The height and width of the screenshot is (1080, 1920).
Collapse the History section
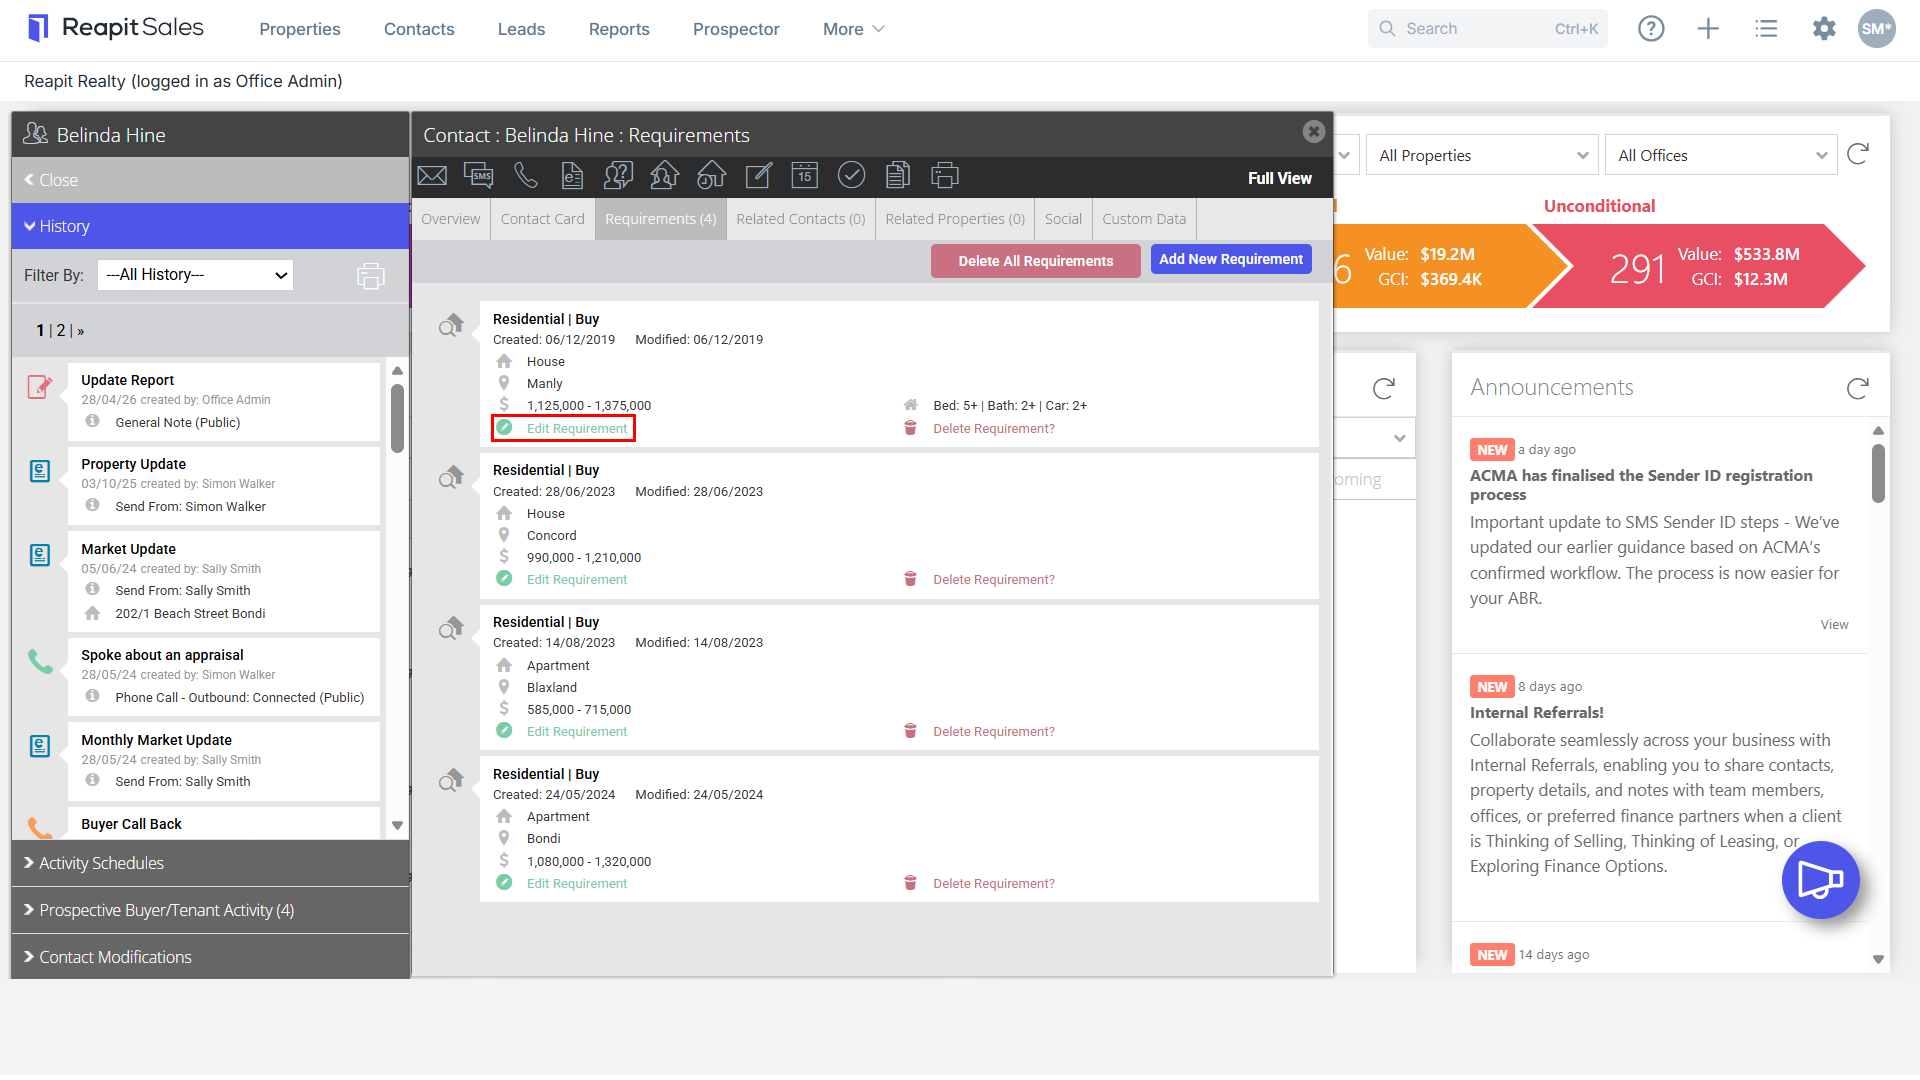(x=210, y=226)
